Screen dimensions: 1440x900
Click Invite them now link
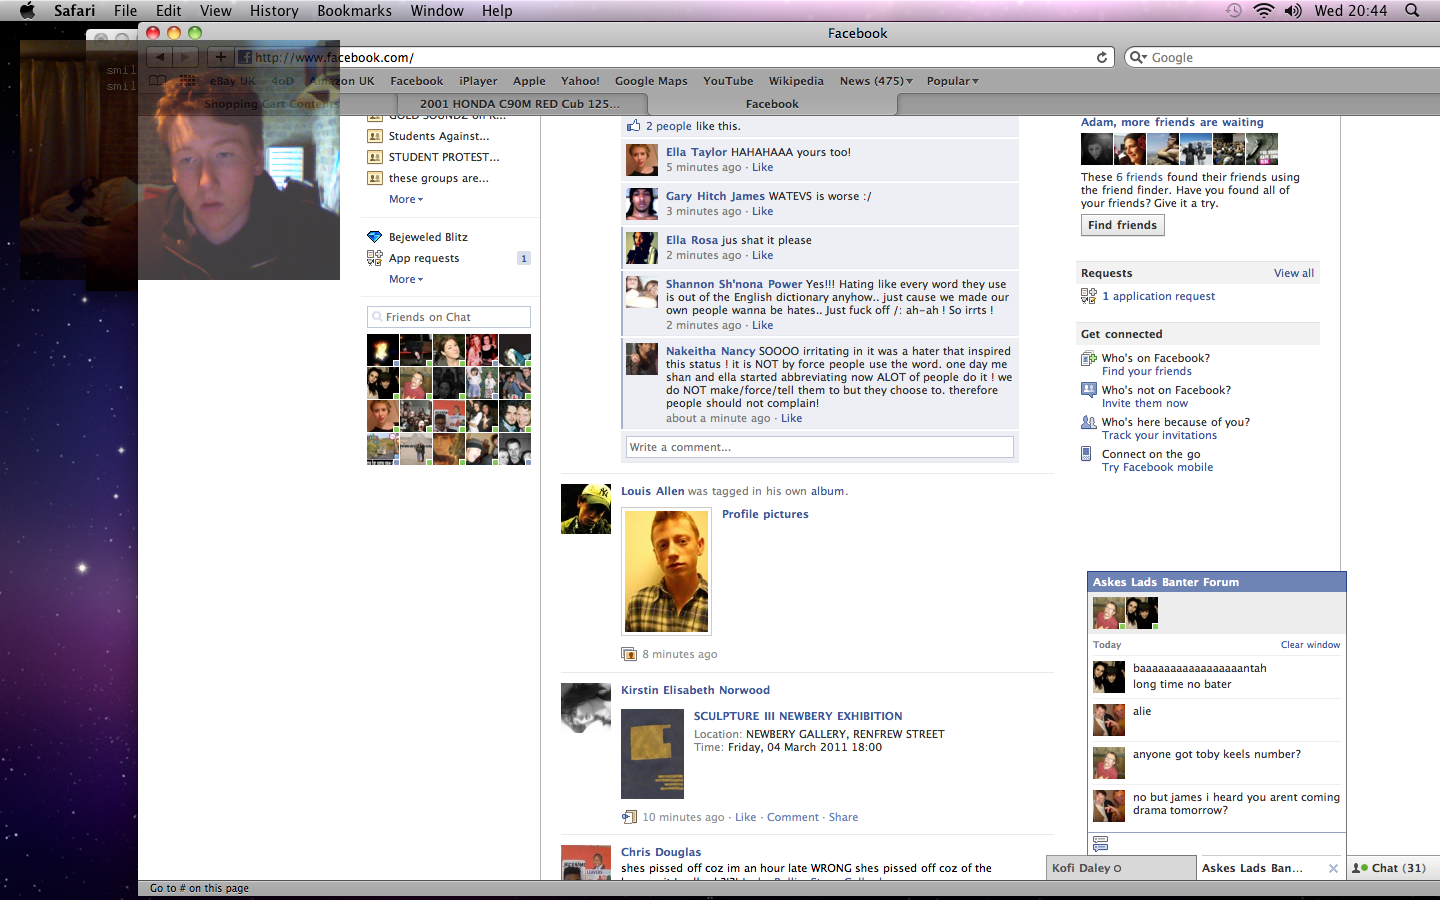click(x=1145, y=403)
